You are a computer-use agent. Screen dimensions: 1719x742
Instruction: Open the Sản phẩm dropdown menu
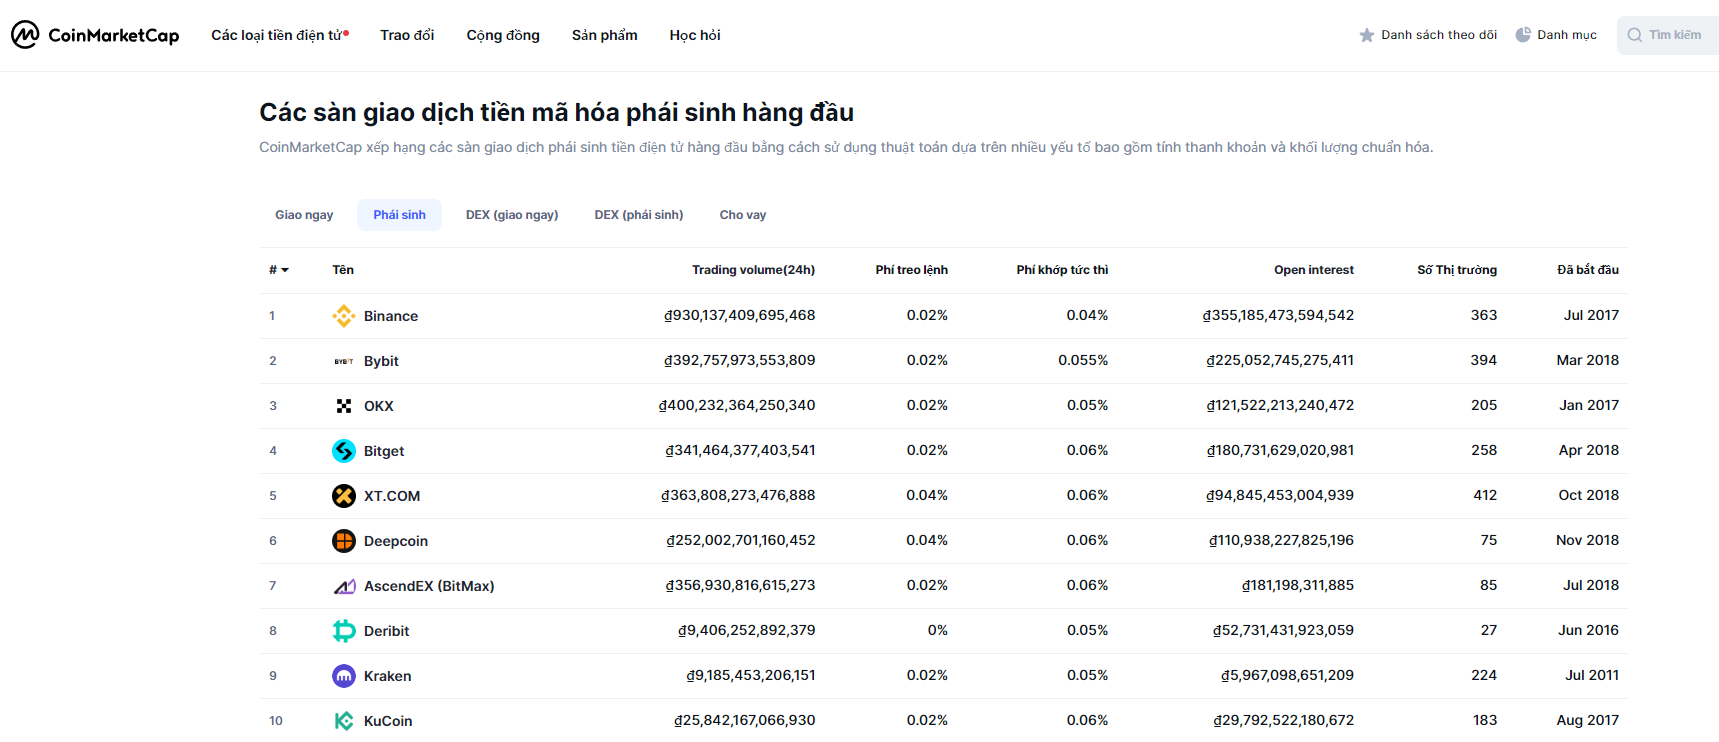(x=603, y=34)
